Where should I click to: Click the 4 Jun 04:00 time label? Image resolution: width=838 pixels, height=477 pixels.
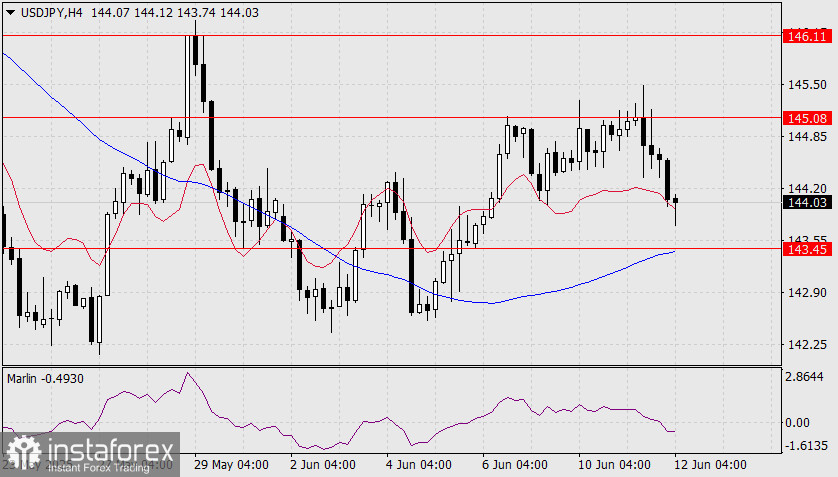(x=419, y=465)
